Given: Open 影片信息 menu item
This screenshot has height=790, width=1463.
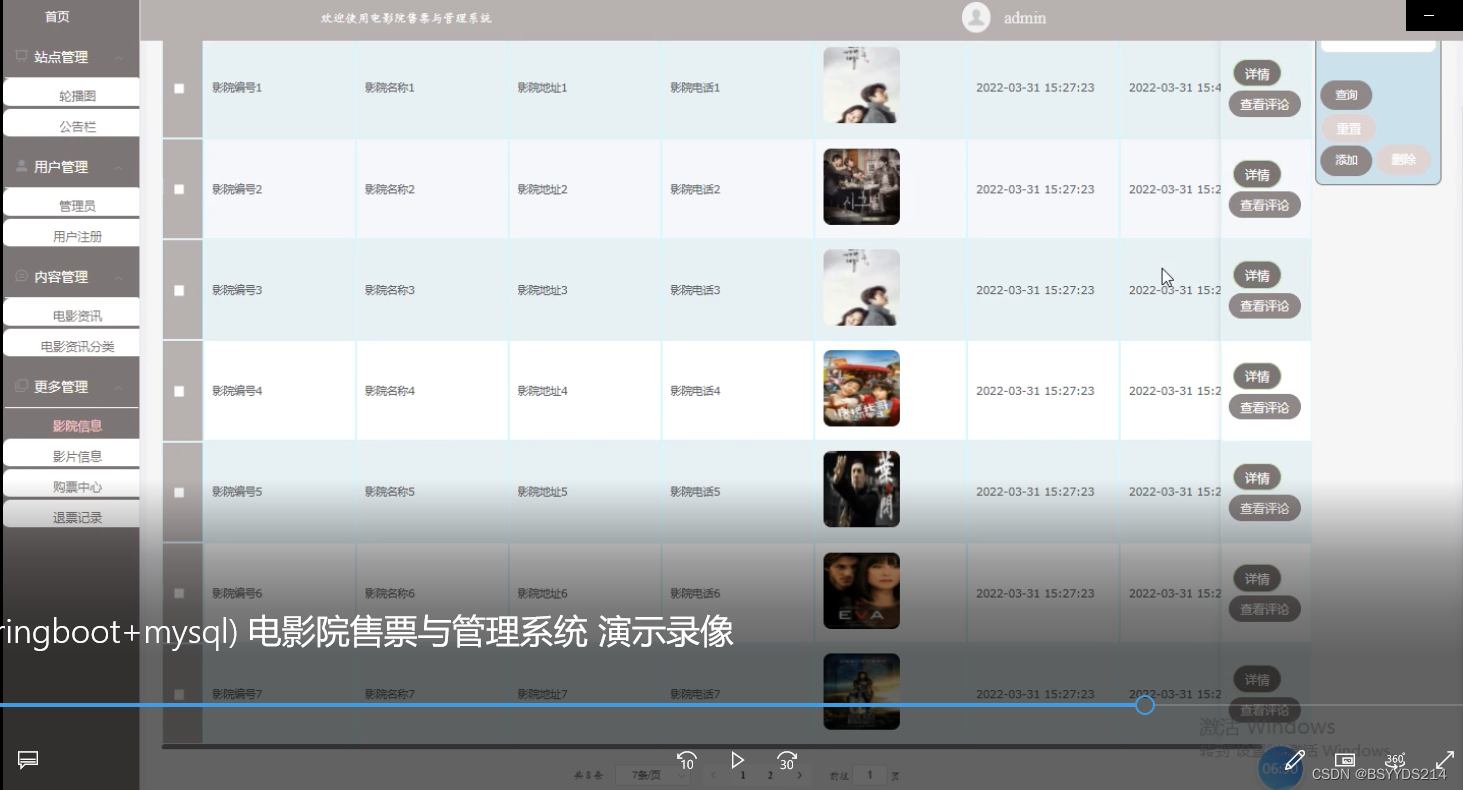Looking at the screenshot, I should (71, 453).
